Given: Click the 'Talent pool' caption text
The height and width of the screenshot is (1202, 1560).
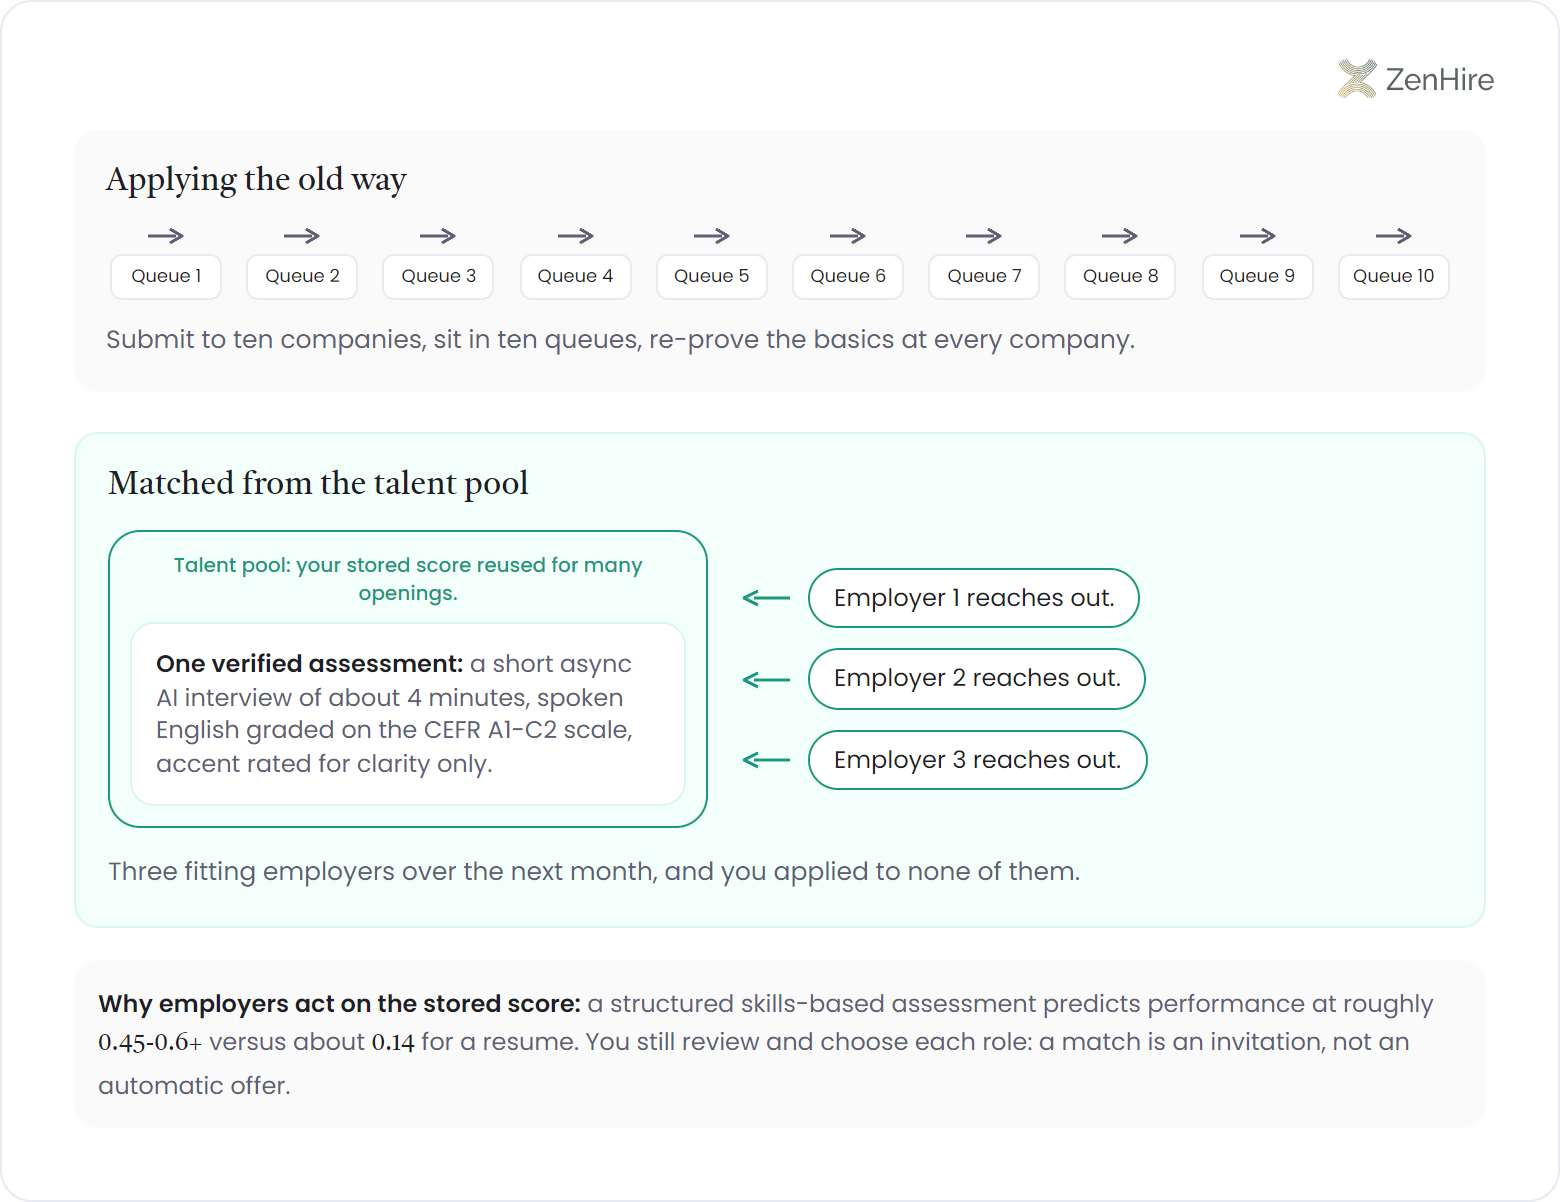Looking at the screenshot, I should (408, 579).
